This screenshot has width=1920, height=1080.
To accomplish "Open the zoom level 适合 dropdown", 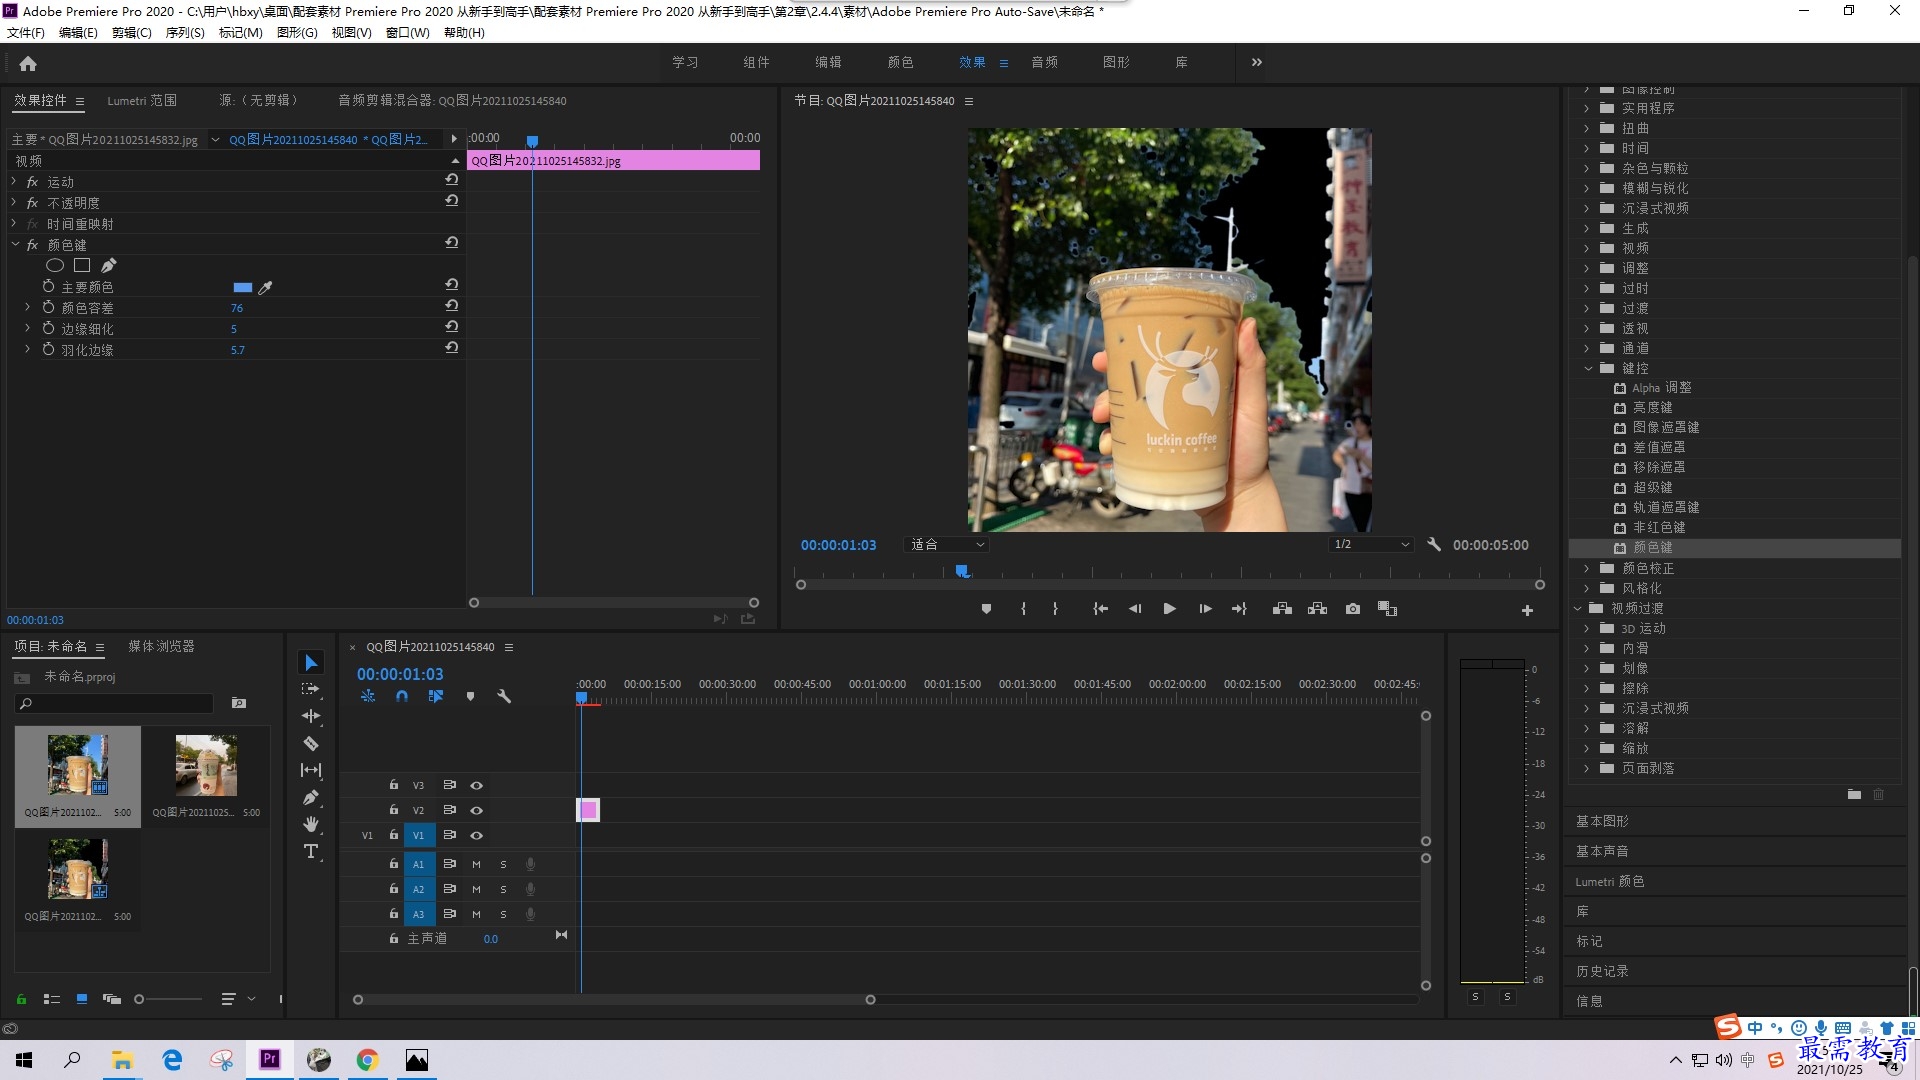I will coord(946,544).
